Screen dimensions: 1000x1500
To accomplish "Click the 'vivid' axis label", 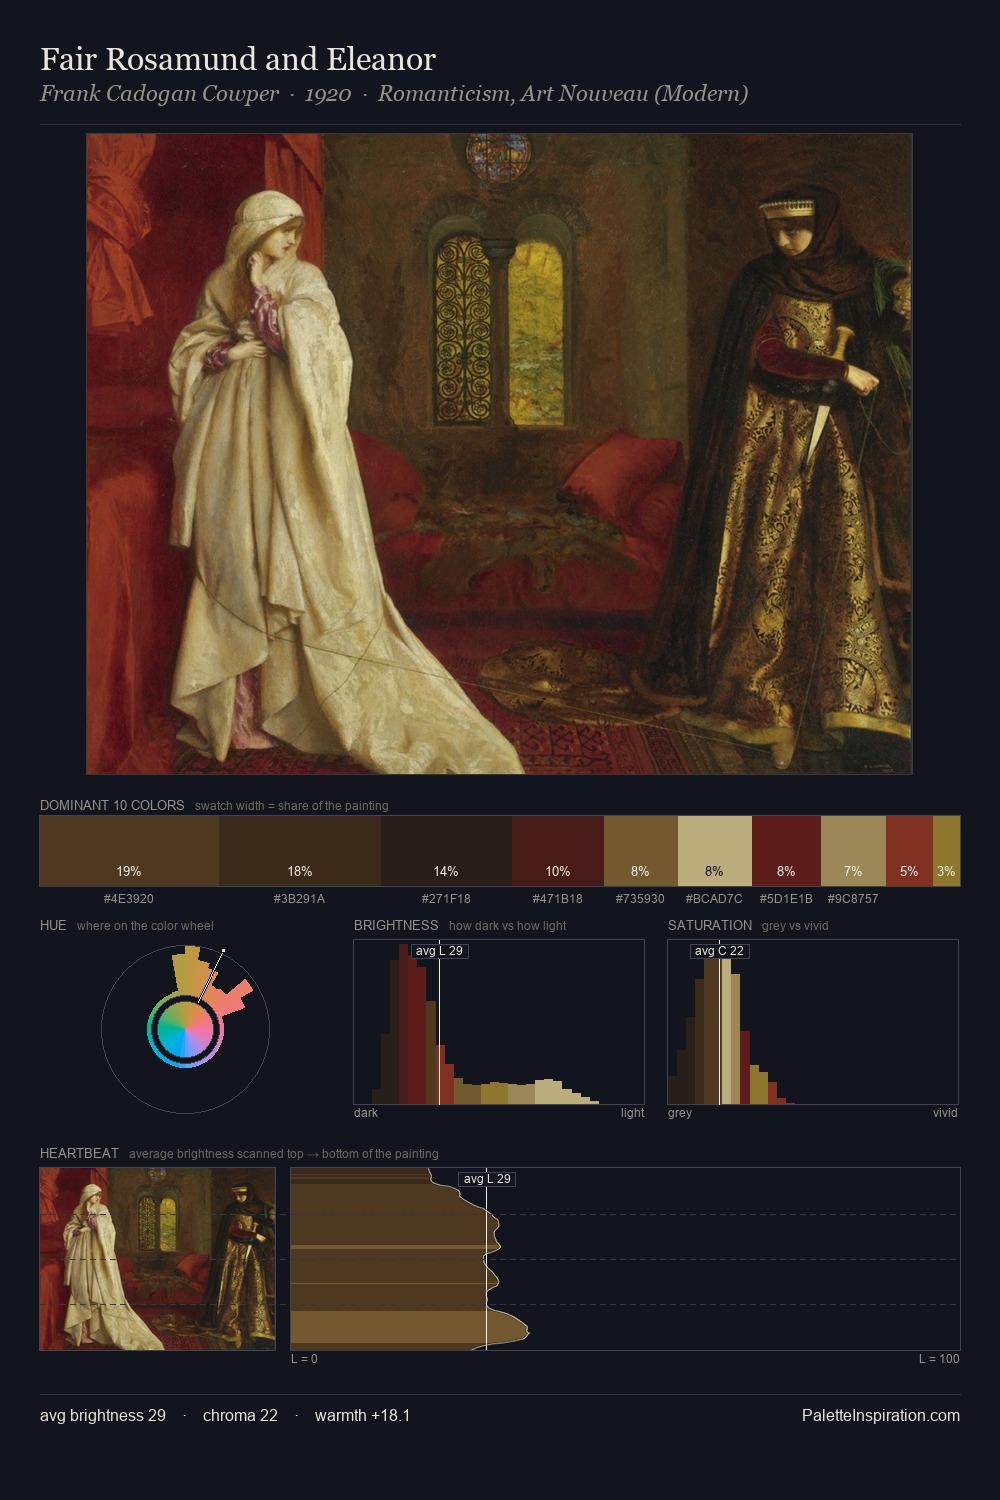I will coord(945,1113).
